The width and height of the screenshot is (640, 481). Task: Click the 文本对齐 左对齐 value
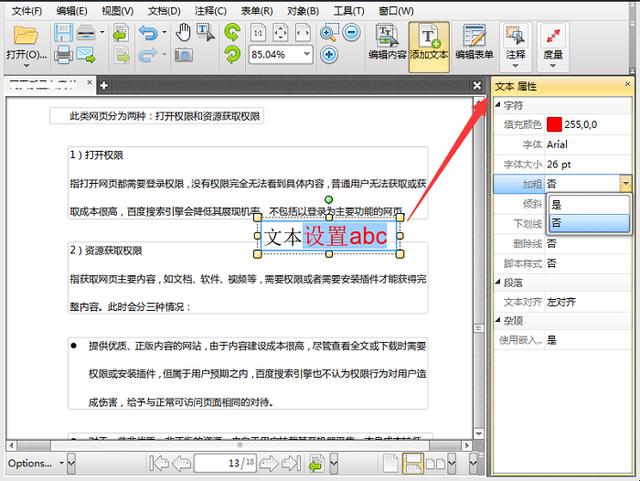pyautogui.click(x=589, y=302)
